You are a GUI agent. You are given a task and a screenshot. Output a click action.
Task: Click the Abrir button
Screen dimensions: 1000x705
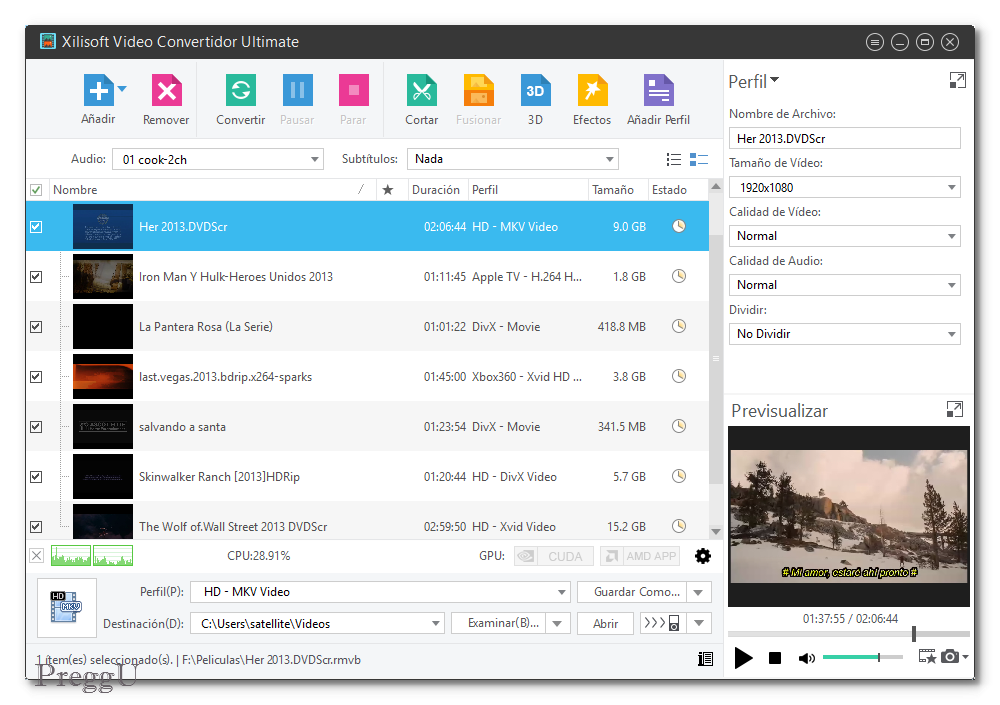(x=605, y=623)
